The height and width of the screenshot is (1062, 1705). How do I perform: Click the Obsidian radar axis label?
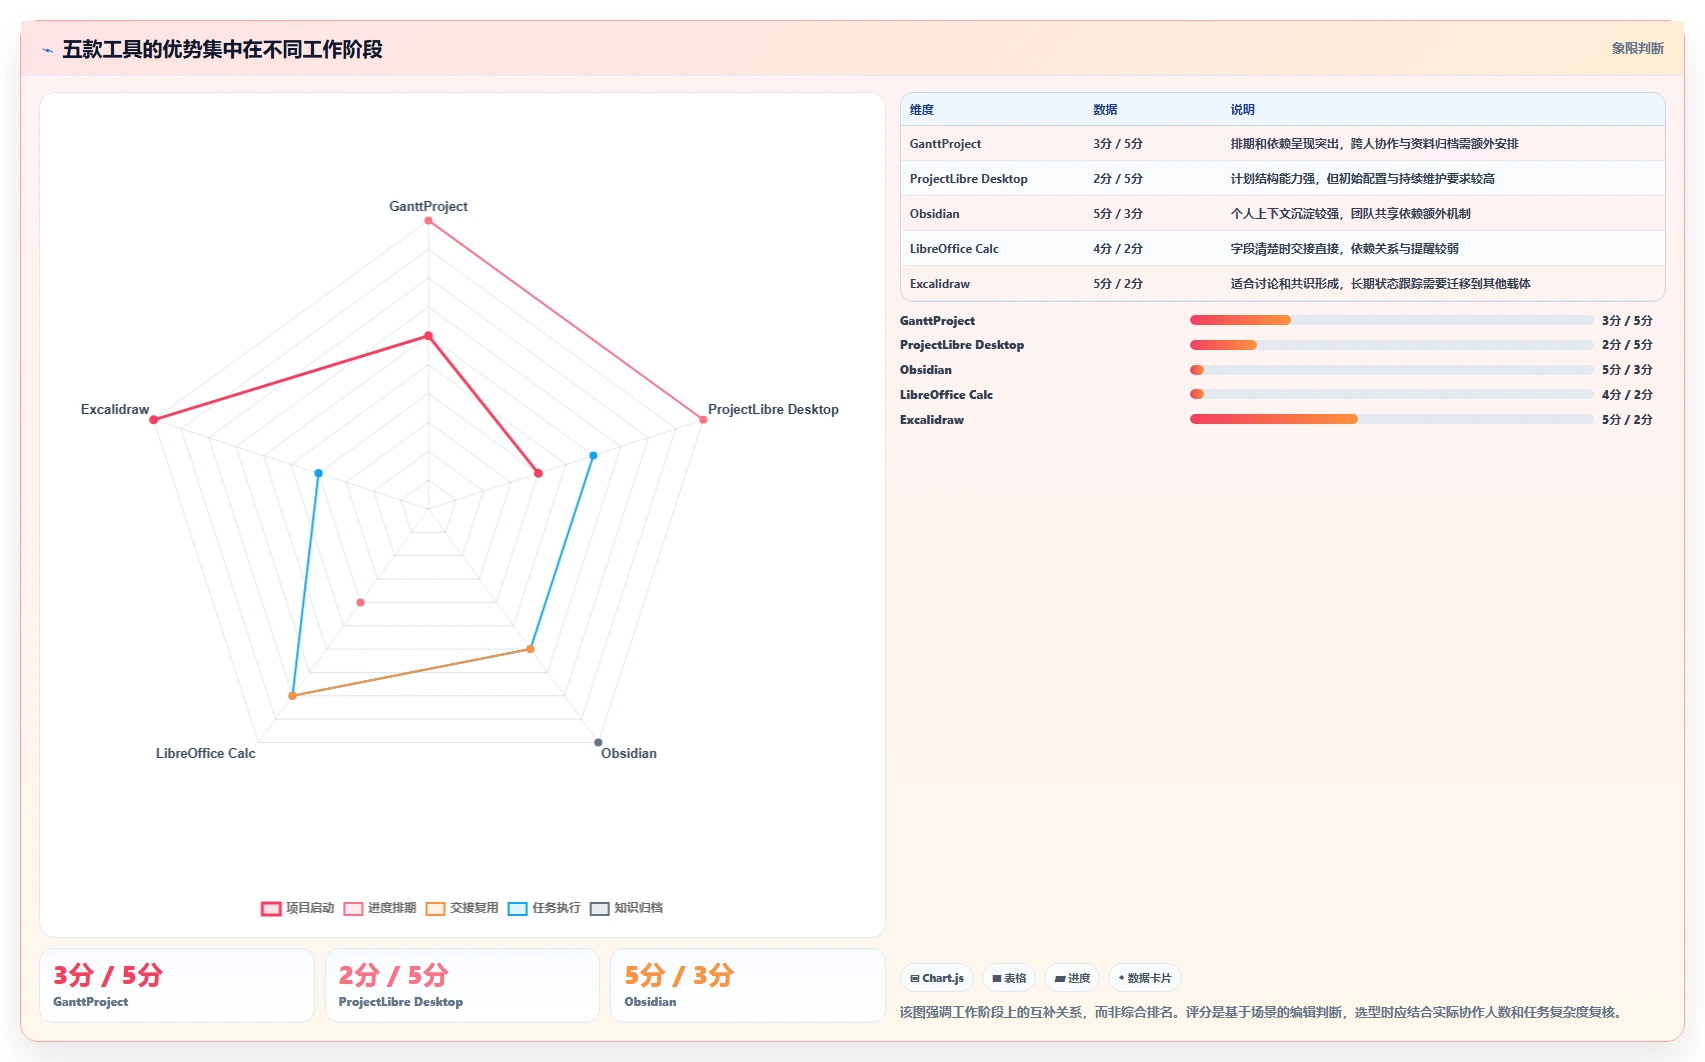click(x=629, y=753)
